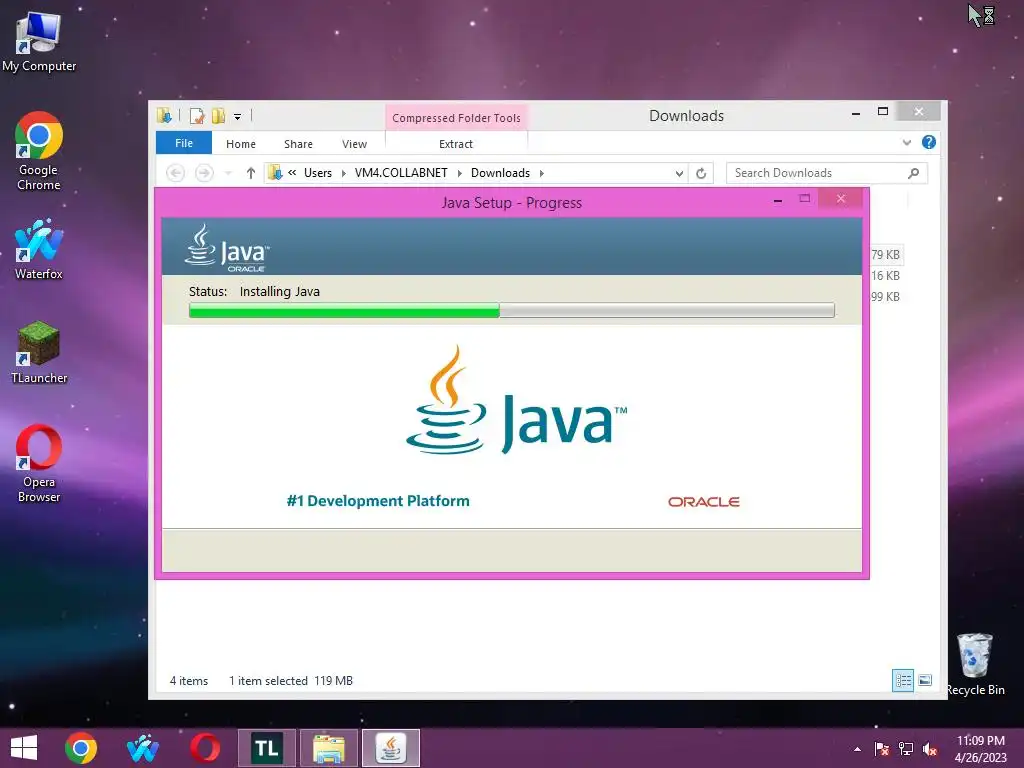Open the File tab in Downloads window
The width and height of the screenshot is (1024, 768).
pyautogui.click(x=184, y=143)
